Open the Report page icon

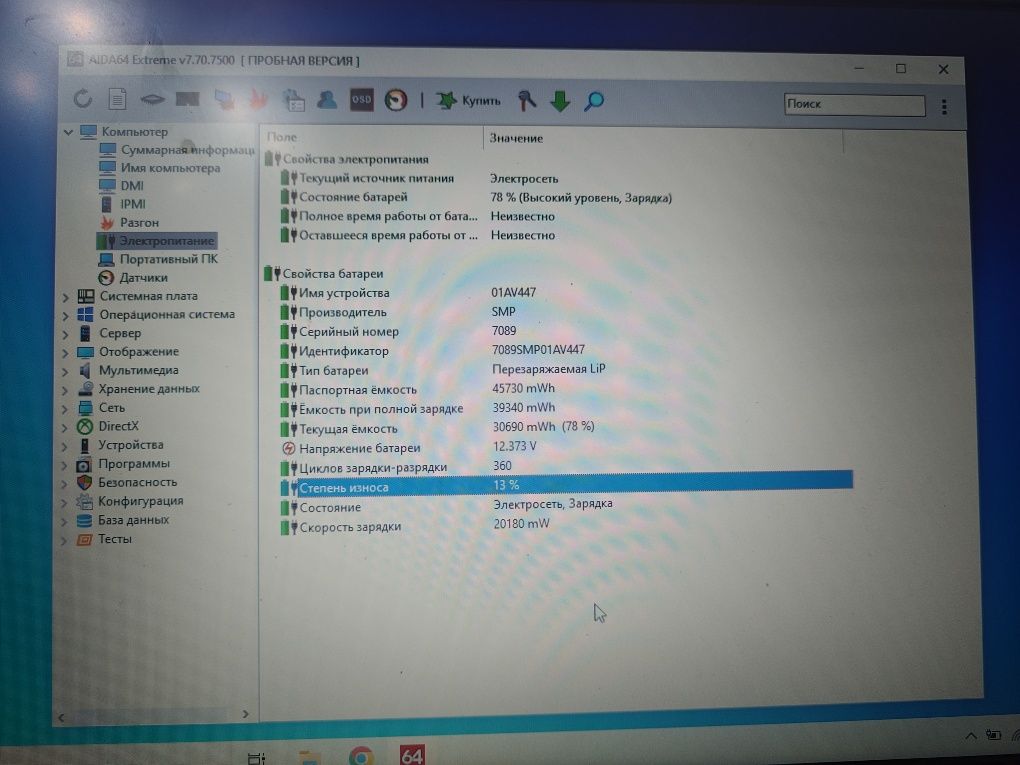[117, 99]
